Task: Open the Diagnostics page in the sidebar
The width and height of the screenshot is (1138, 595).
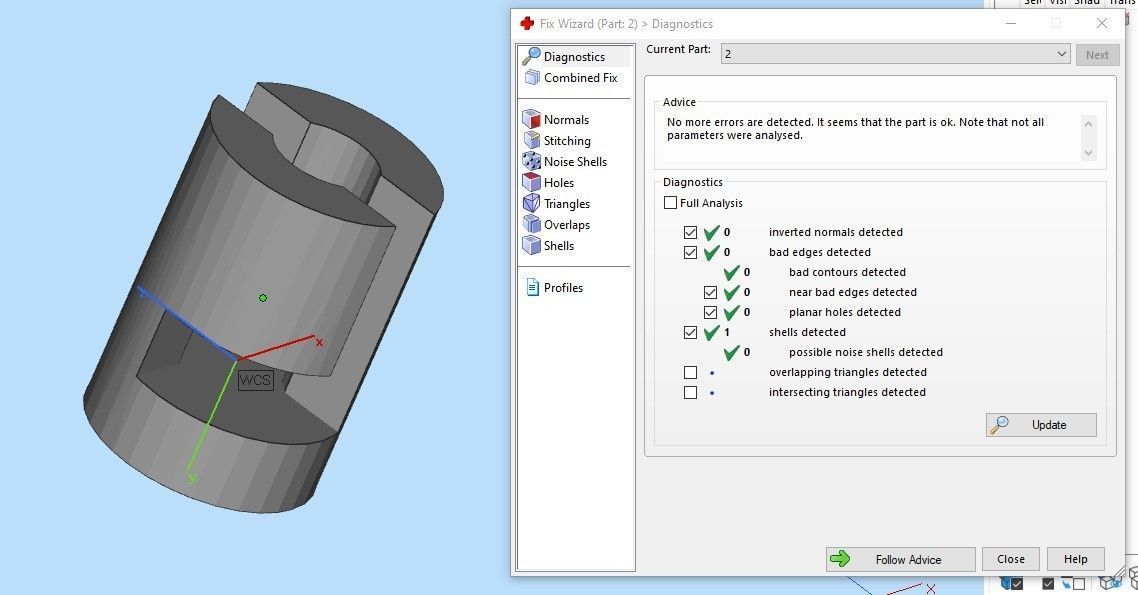Action: pos(574,57)
